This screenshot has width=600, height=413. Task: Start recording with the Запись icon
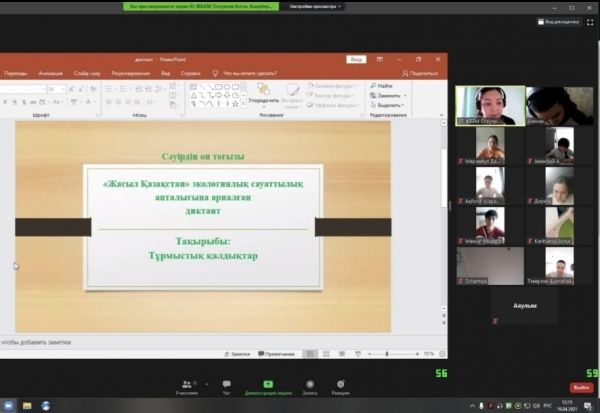[x=310, y=385]
